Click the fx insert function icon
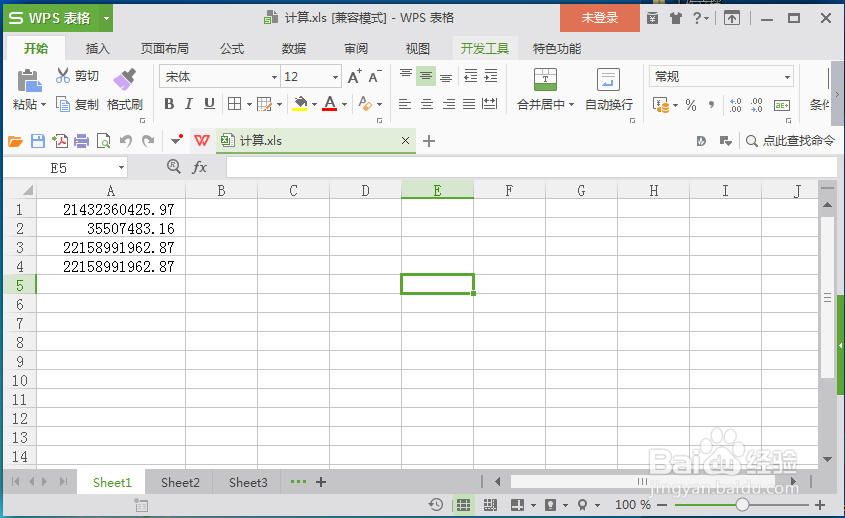The width and height of the screenshot is (845, 518). pos(199,167)
